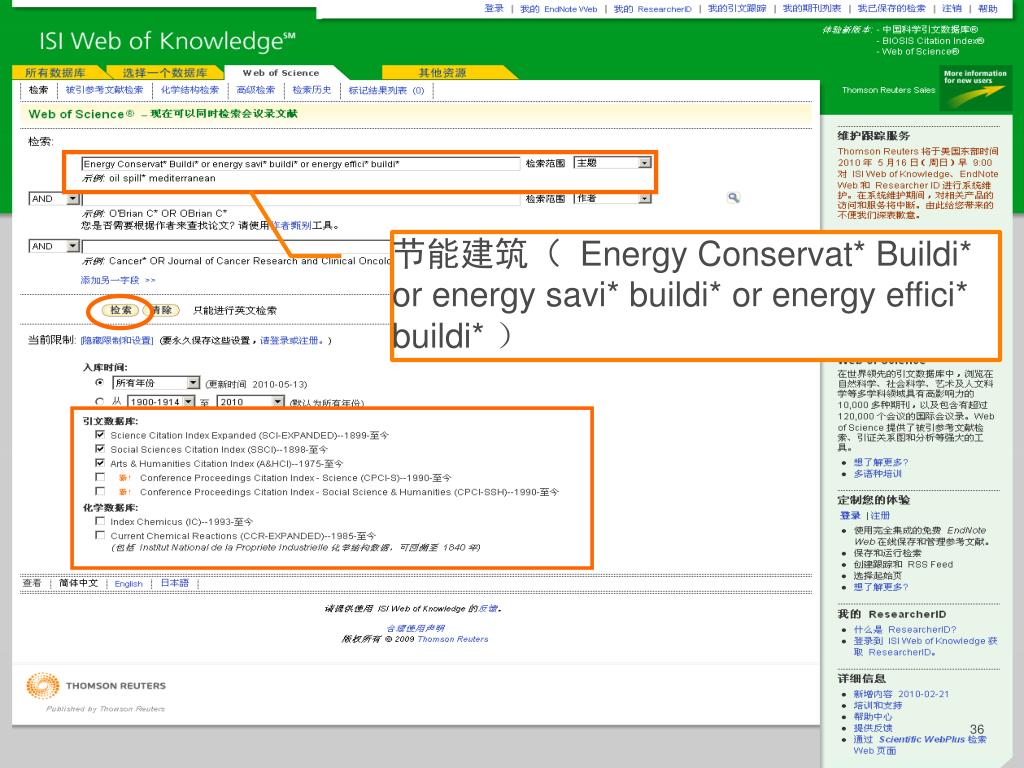This screenshot has height=768, width=1024.
Task: Uncheck Arts & Humanities Citation Index checkbox
Action: point(100,462)
